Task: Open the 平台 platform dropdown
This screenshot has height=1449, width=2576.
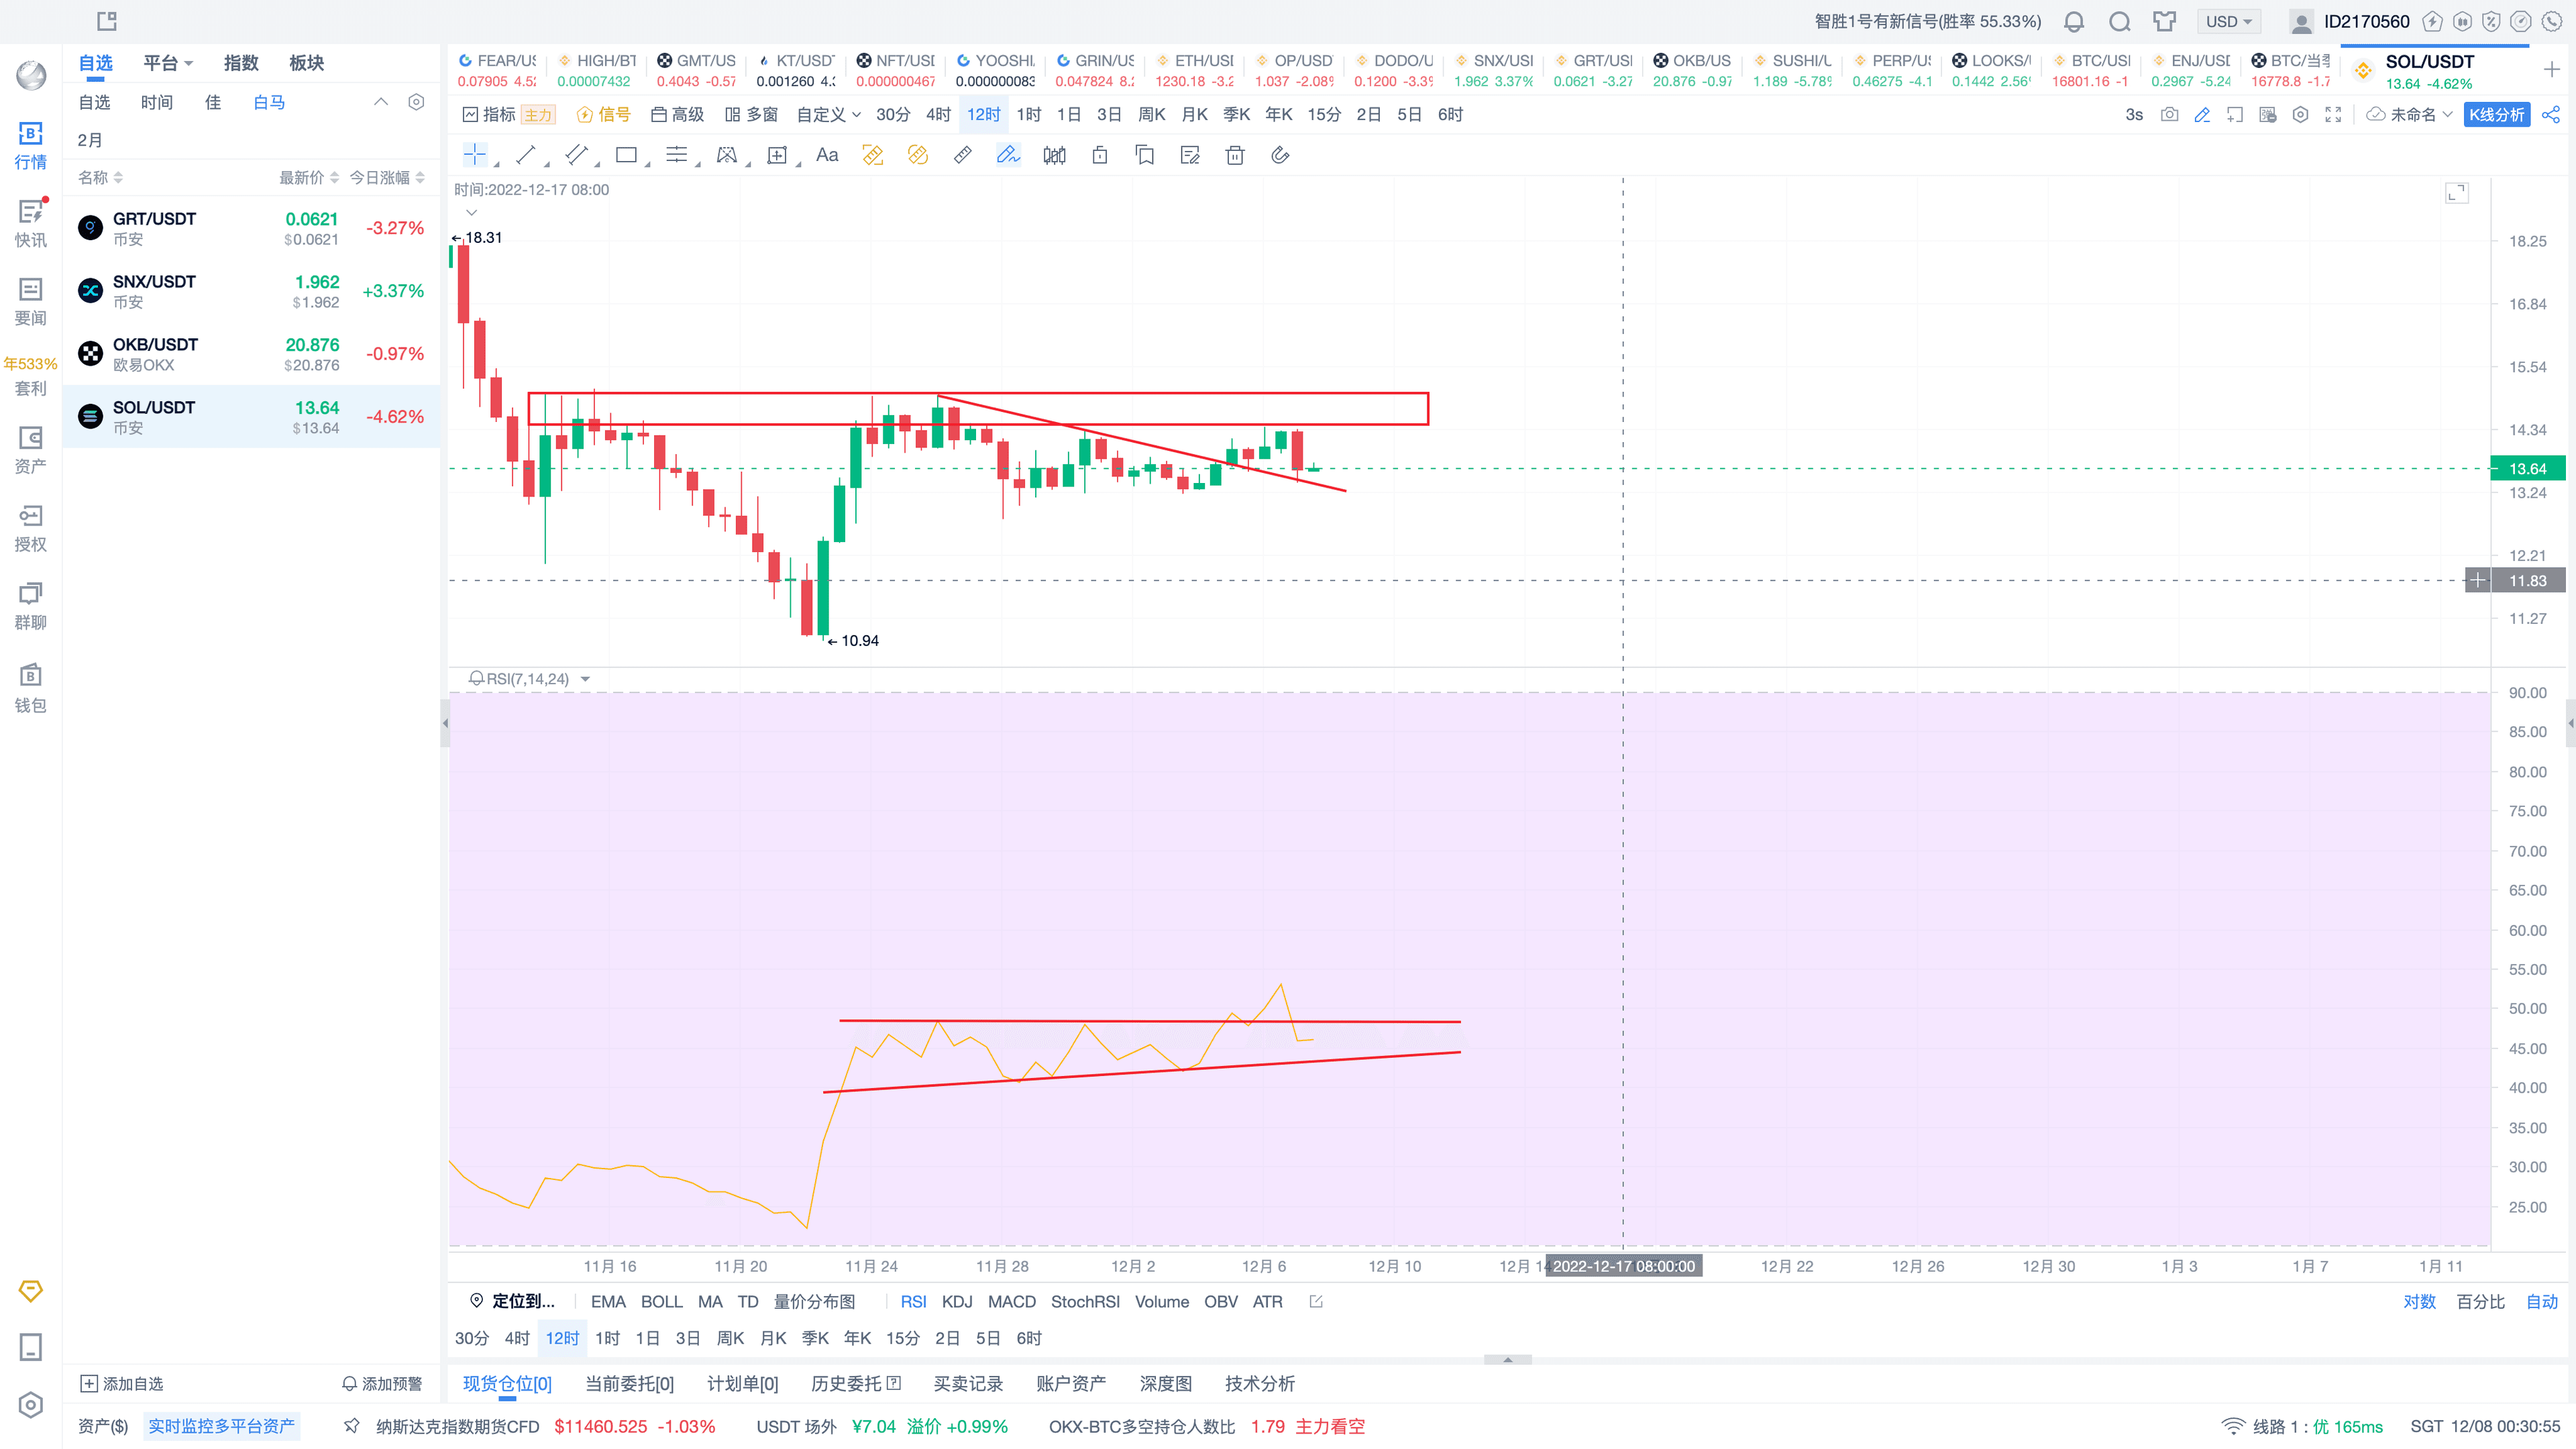Action: [x=168, y=63]
